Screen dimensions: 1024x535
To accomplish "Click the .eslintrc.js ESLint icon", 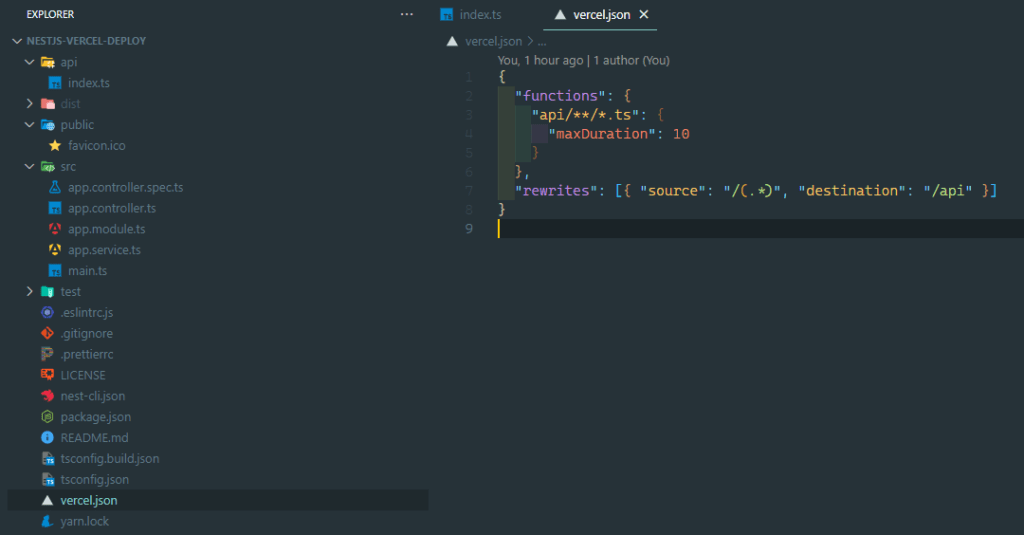I will (x=47, y=312).
